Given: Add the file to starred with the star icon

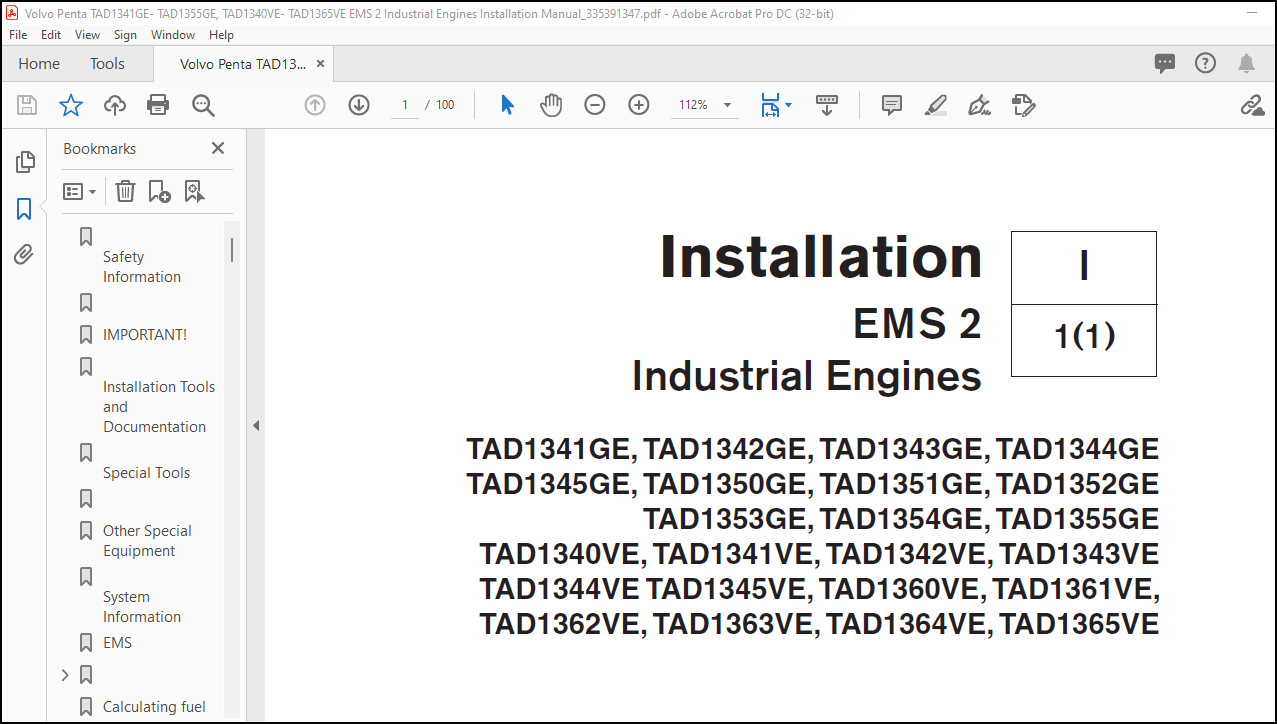Looking at the screenshot, I should (x=71, y=105).
